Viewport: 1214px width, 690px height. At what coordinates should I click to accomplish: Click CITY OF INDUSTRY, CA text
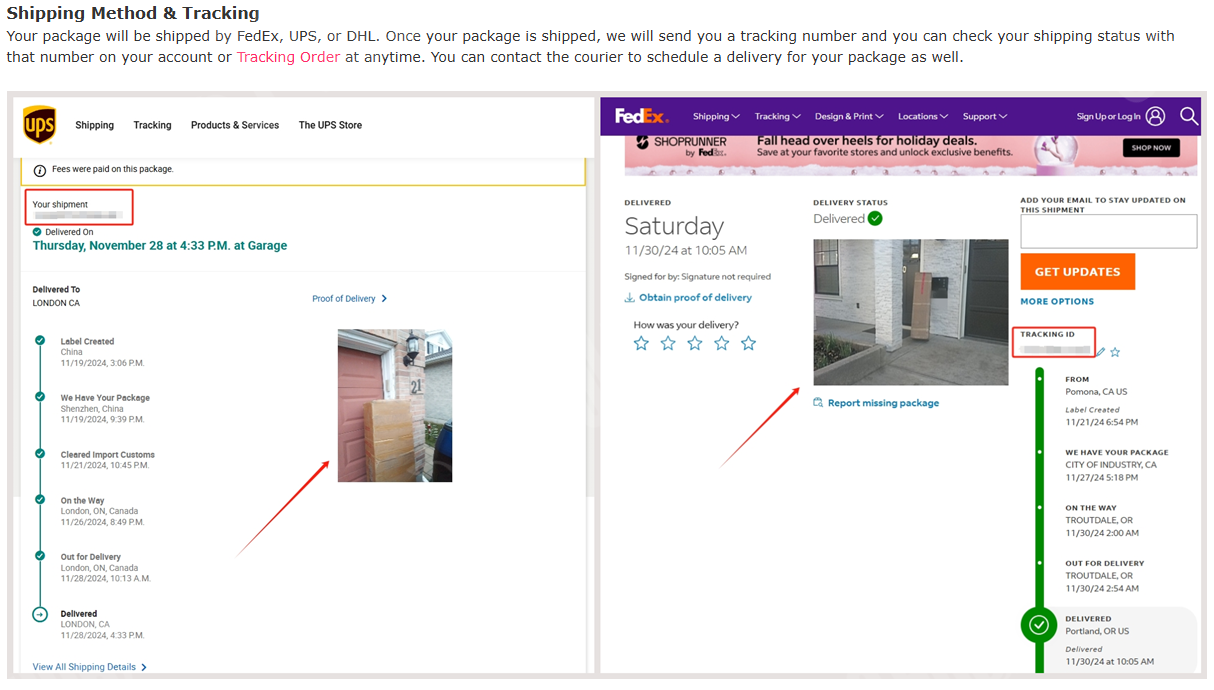tap(1111, 465)
